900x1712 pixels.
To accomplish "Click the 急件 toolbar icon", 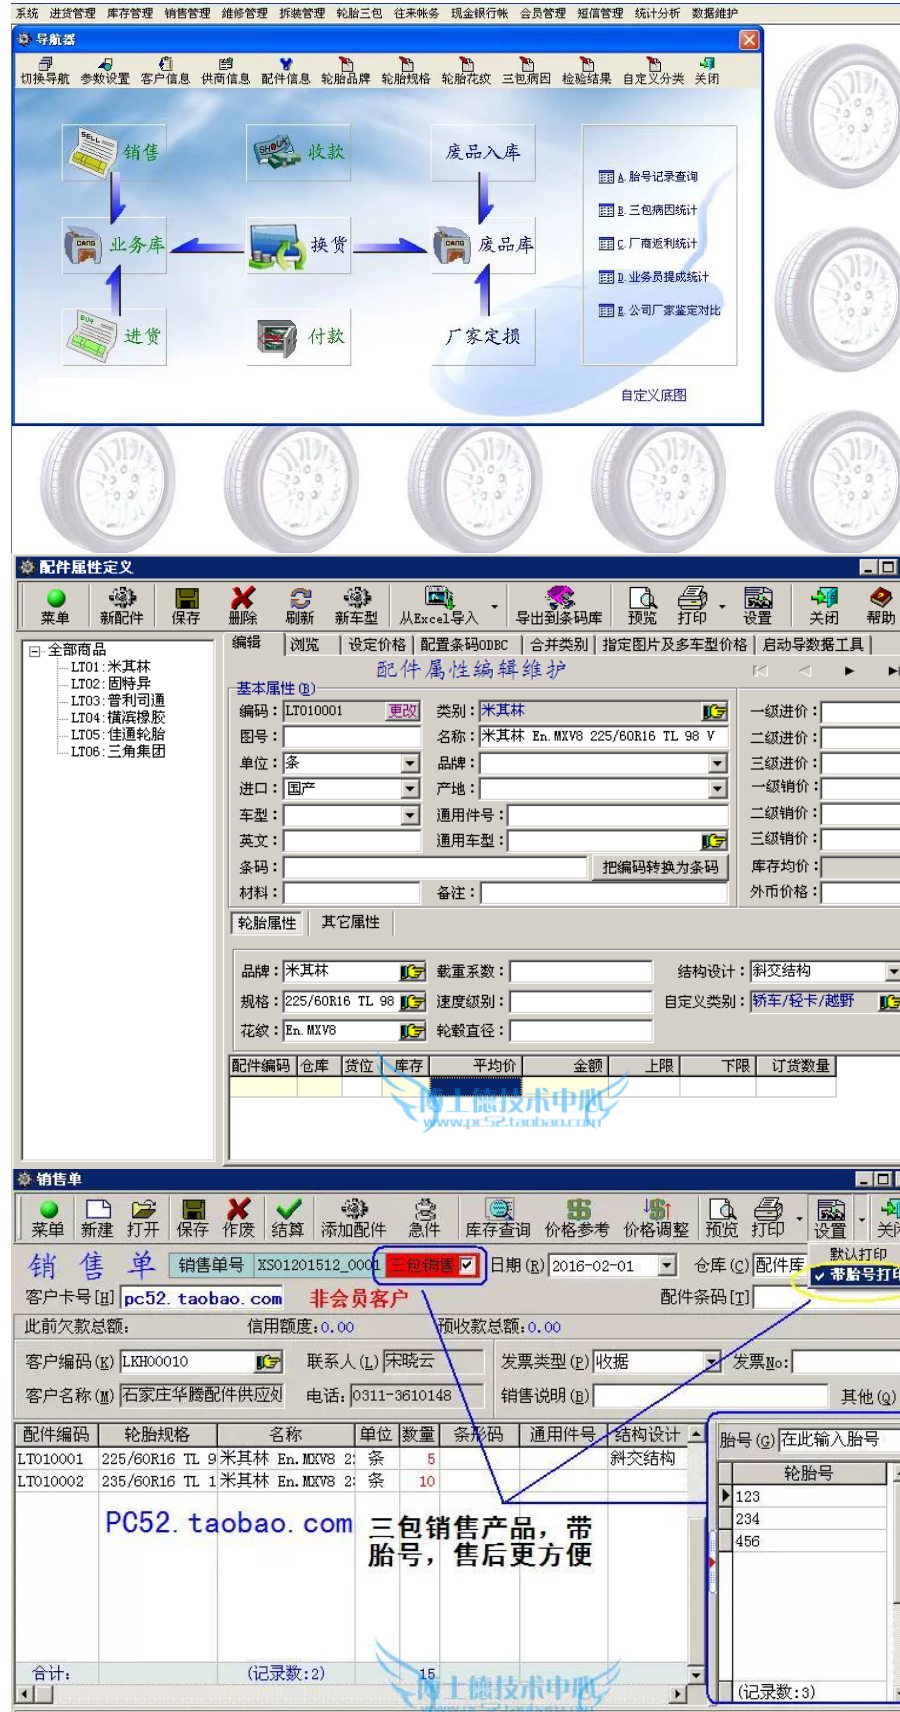I will 425,1219.
